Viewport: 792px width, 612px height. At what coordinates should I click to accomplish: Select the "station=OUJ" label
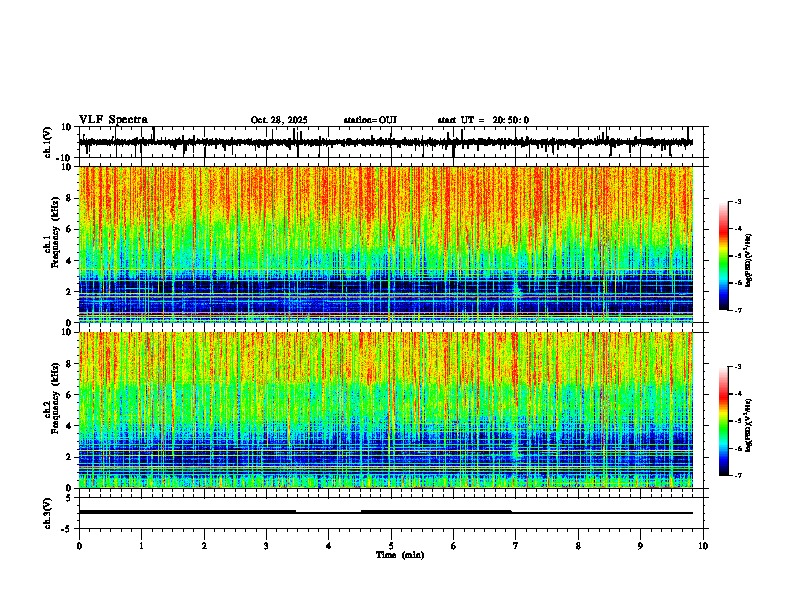[x=370, y=120]
